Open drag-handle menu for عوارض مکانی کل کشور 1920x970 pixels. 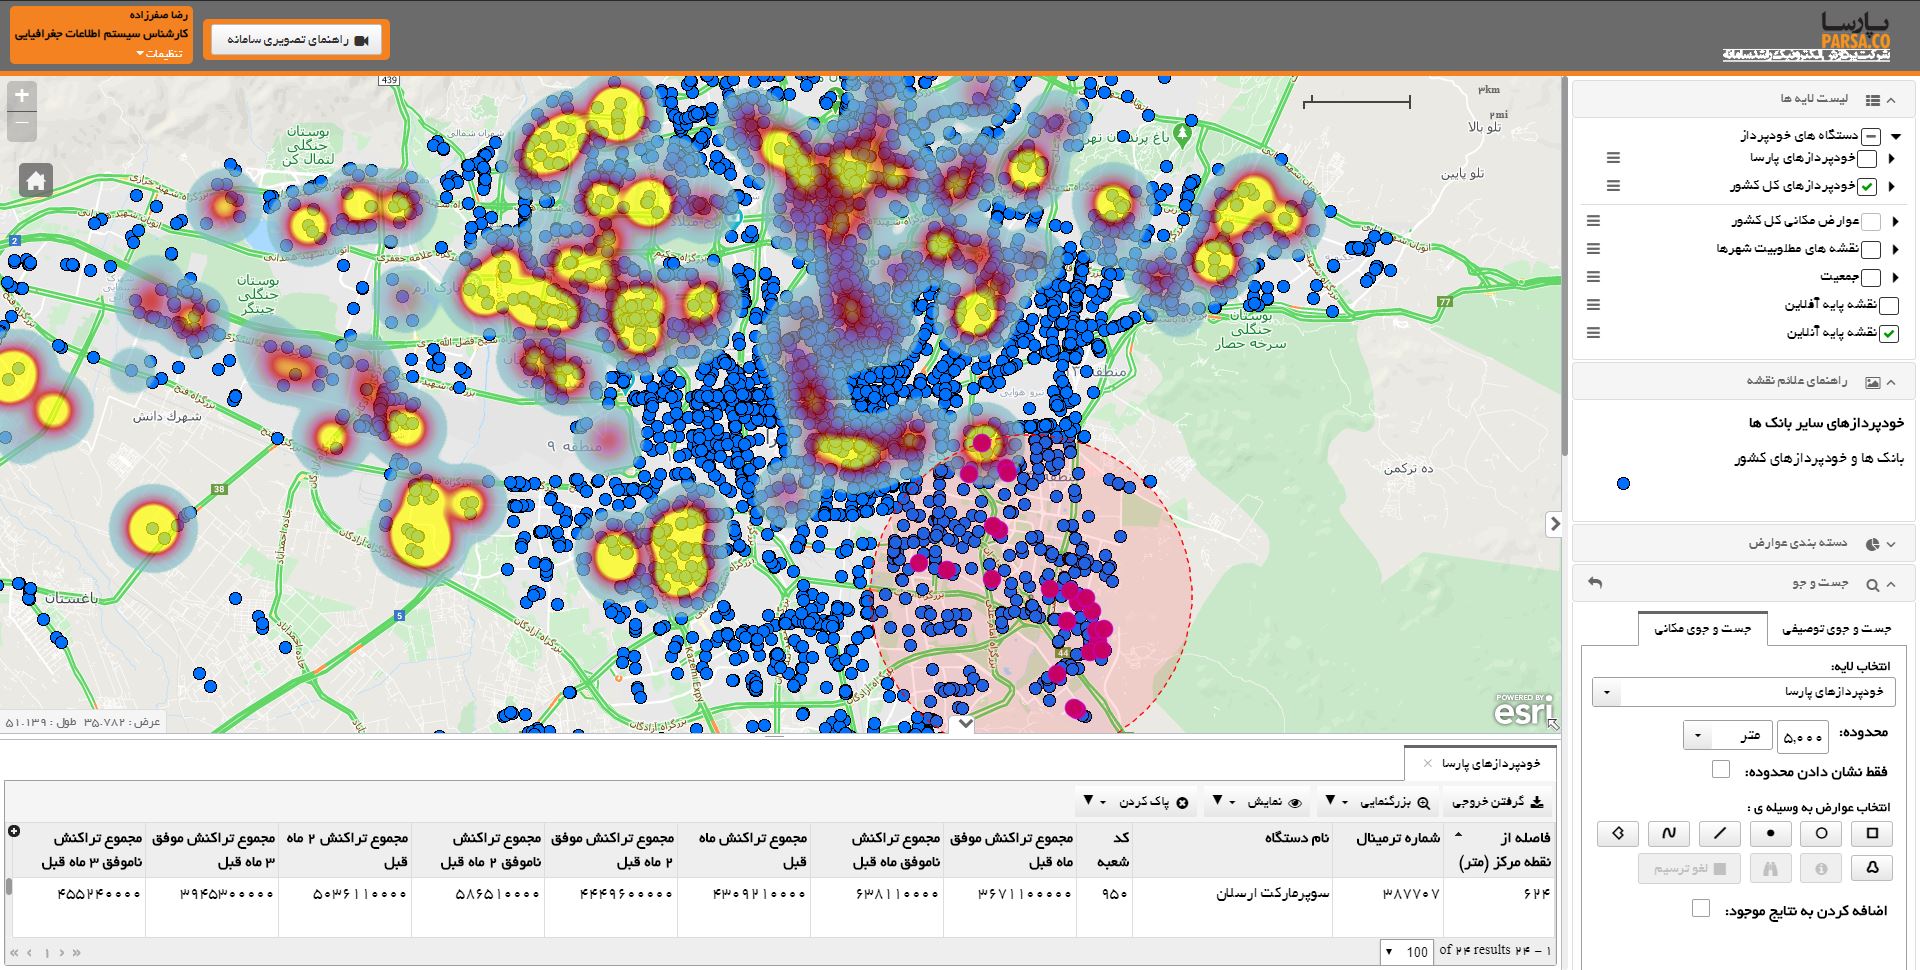[x=1594, y=221]
